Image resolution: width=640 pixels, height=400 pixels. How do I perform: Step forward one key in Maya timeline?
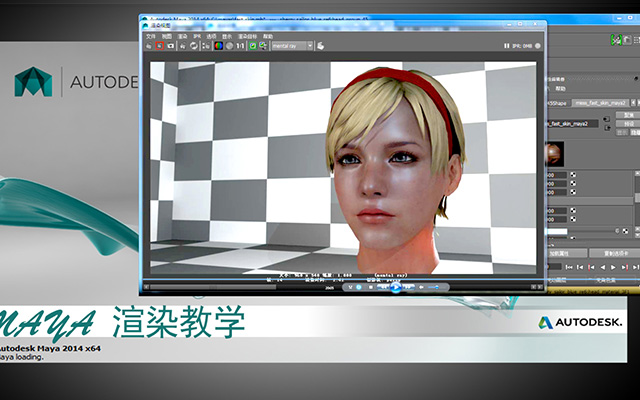624,267
